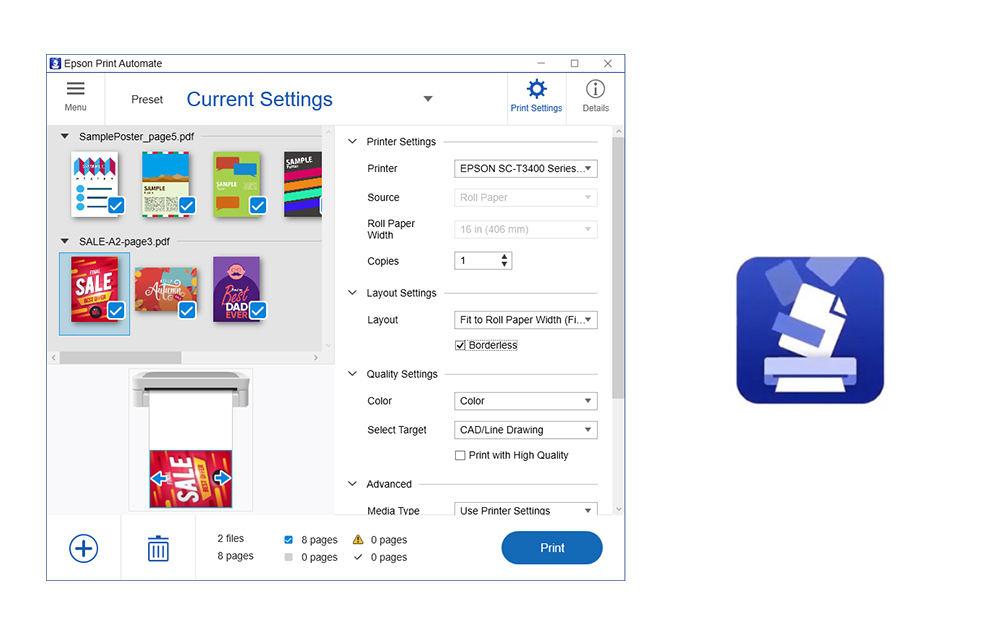Click the Epson Print Automate app logo
Viewport: 996px width, 637px height.
(810, 330)
